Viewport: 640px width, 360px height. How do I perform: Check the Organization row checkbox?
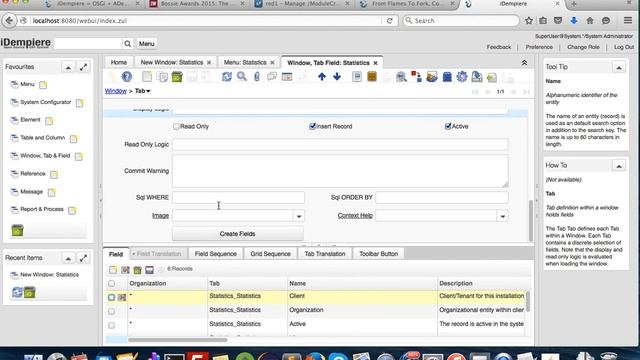pyautogui.click(x=111, y=311)
